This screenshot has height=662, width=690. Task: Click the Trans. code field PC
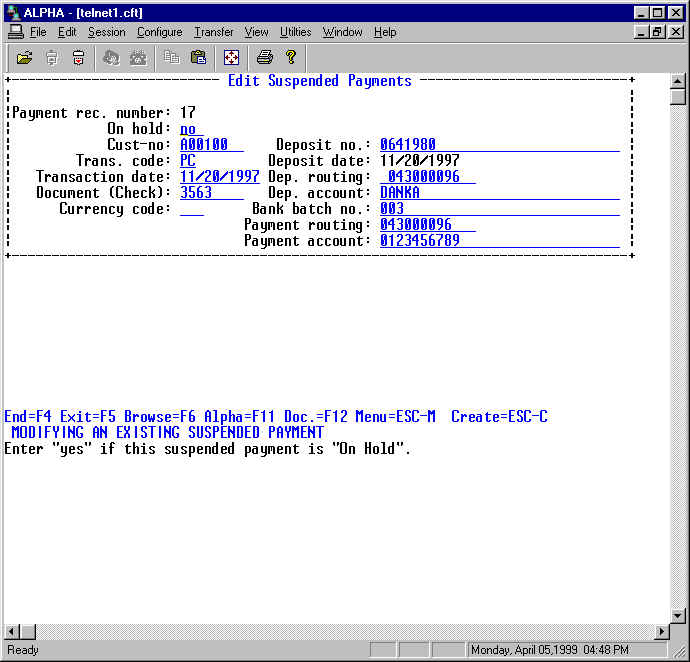(x=188, y=161)
